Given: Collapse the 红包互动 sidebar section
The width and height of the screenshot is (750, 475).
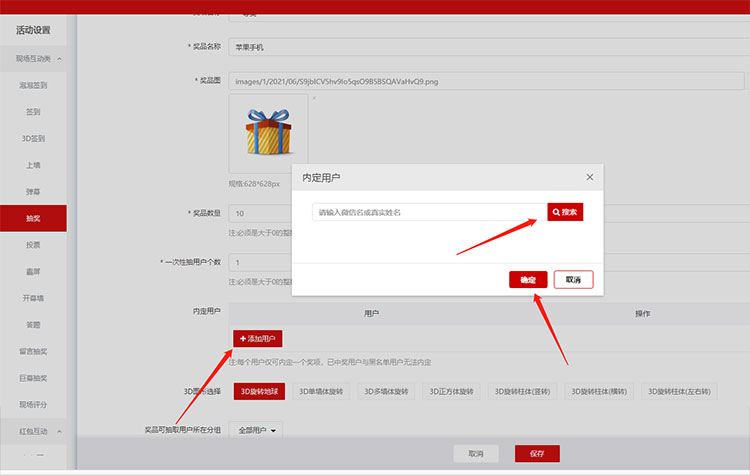Looking at the screenshot, I should [x=33, y=431].
